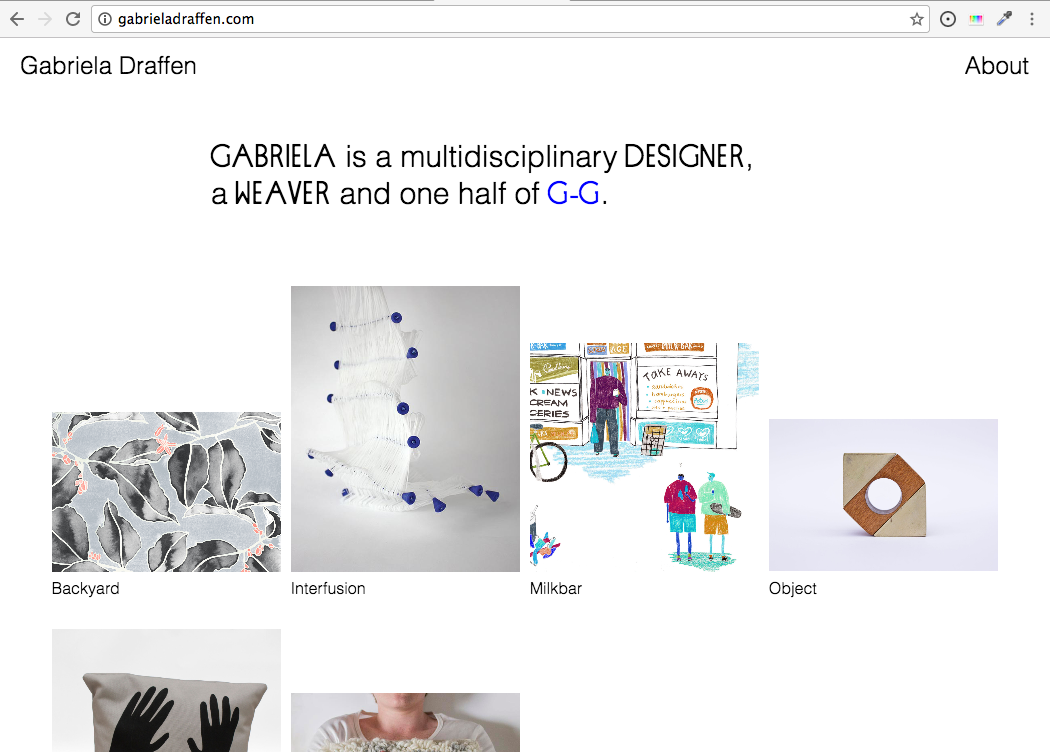
Task: Open the Backyard leaf pattern thumbnail
Action: point(166,492)
